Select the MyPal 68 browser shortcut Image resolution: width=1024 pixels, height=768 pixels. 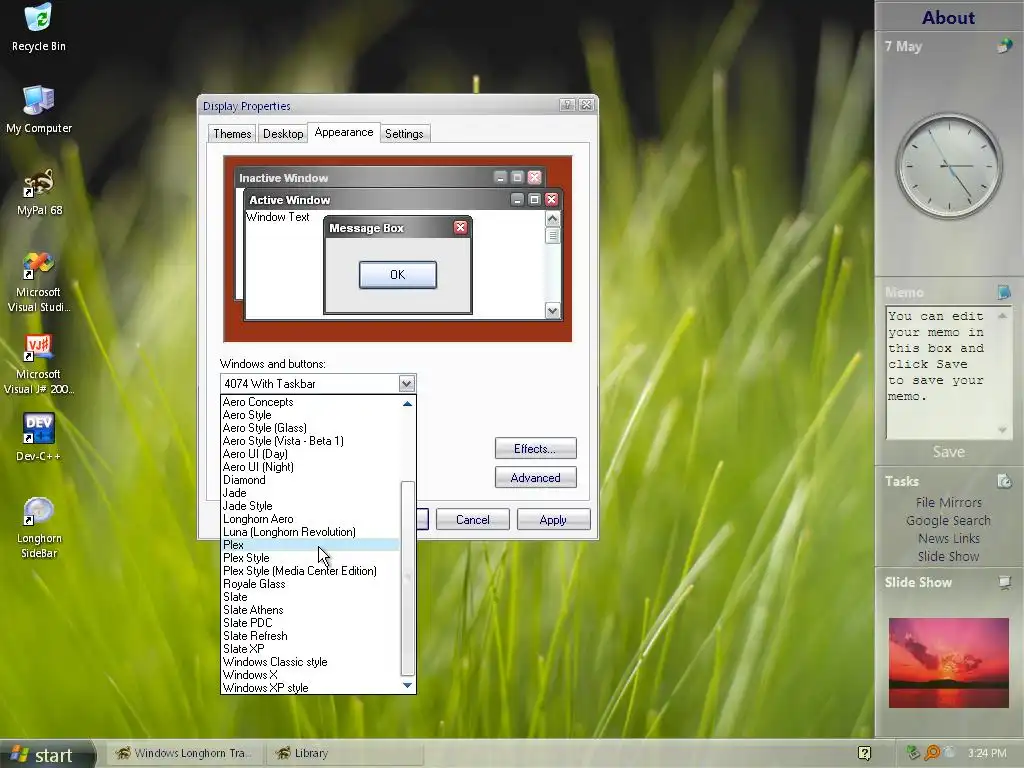39,191
